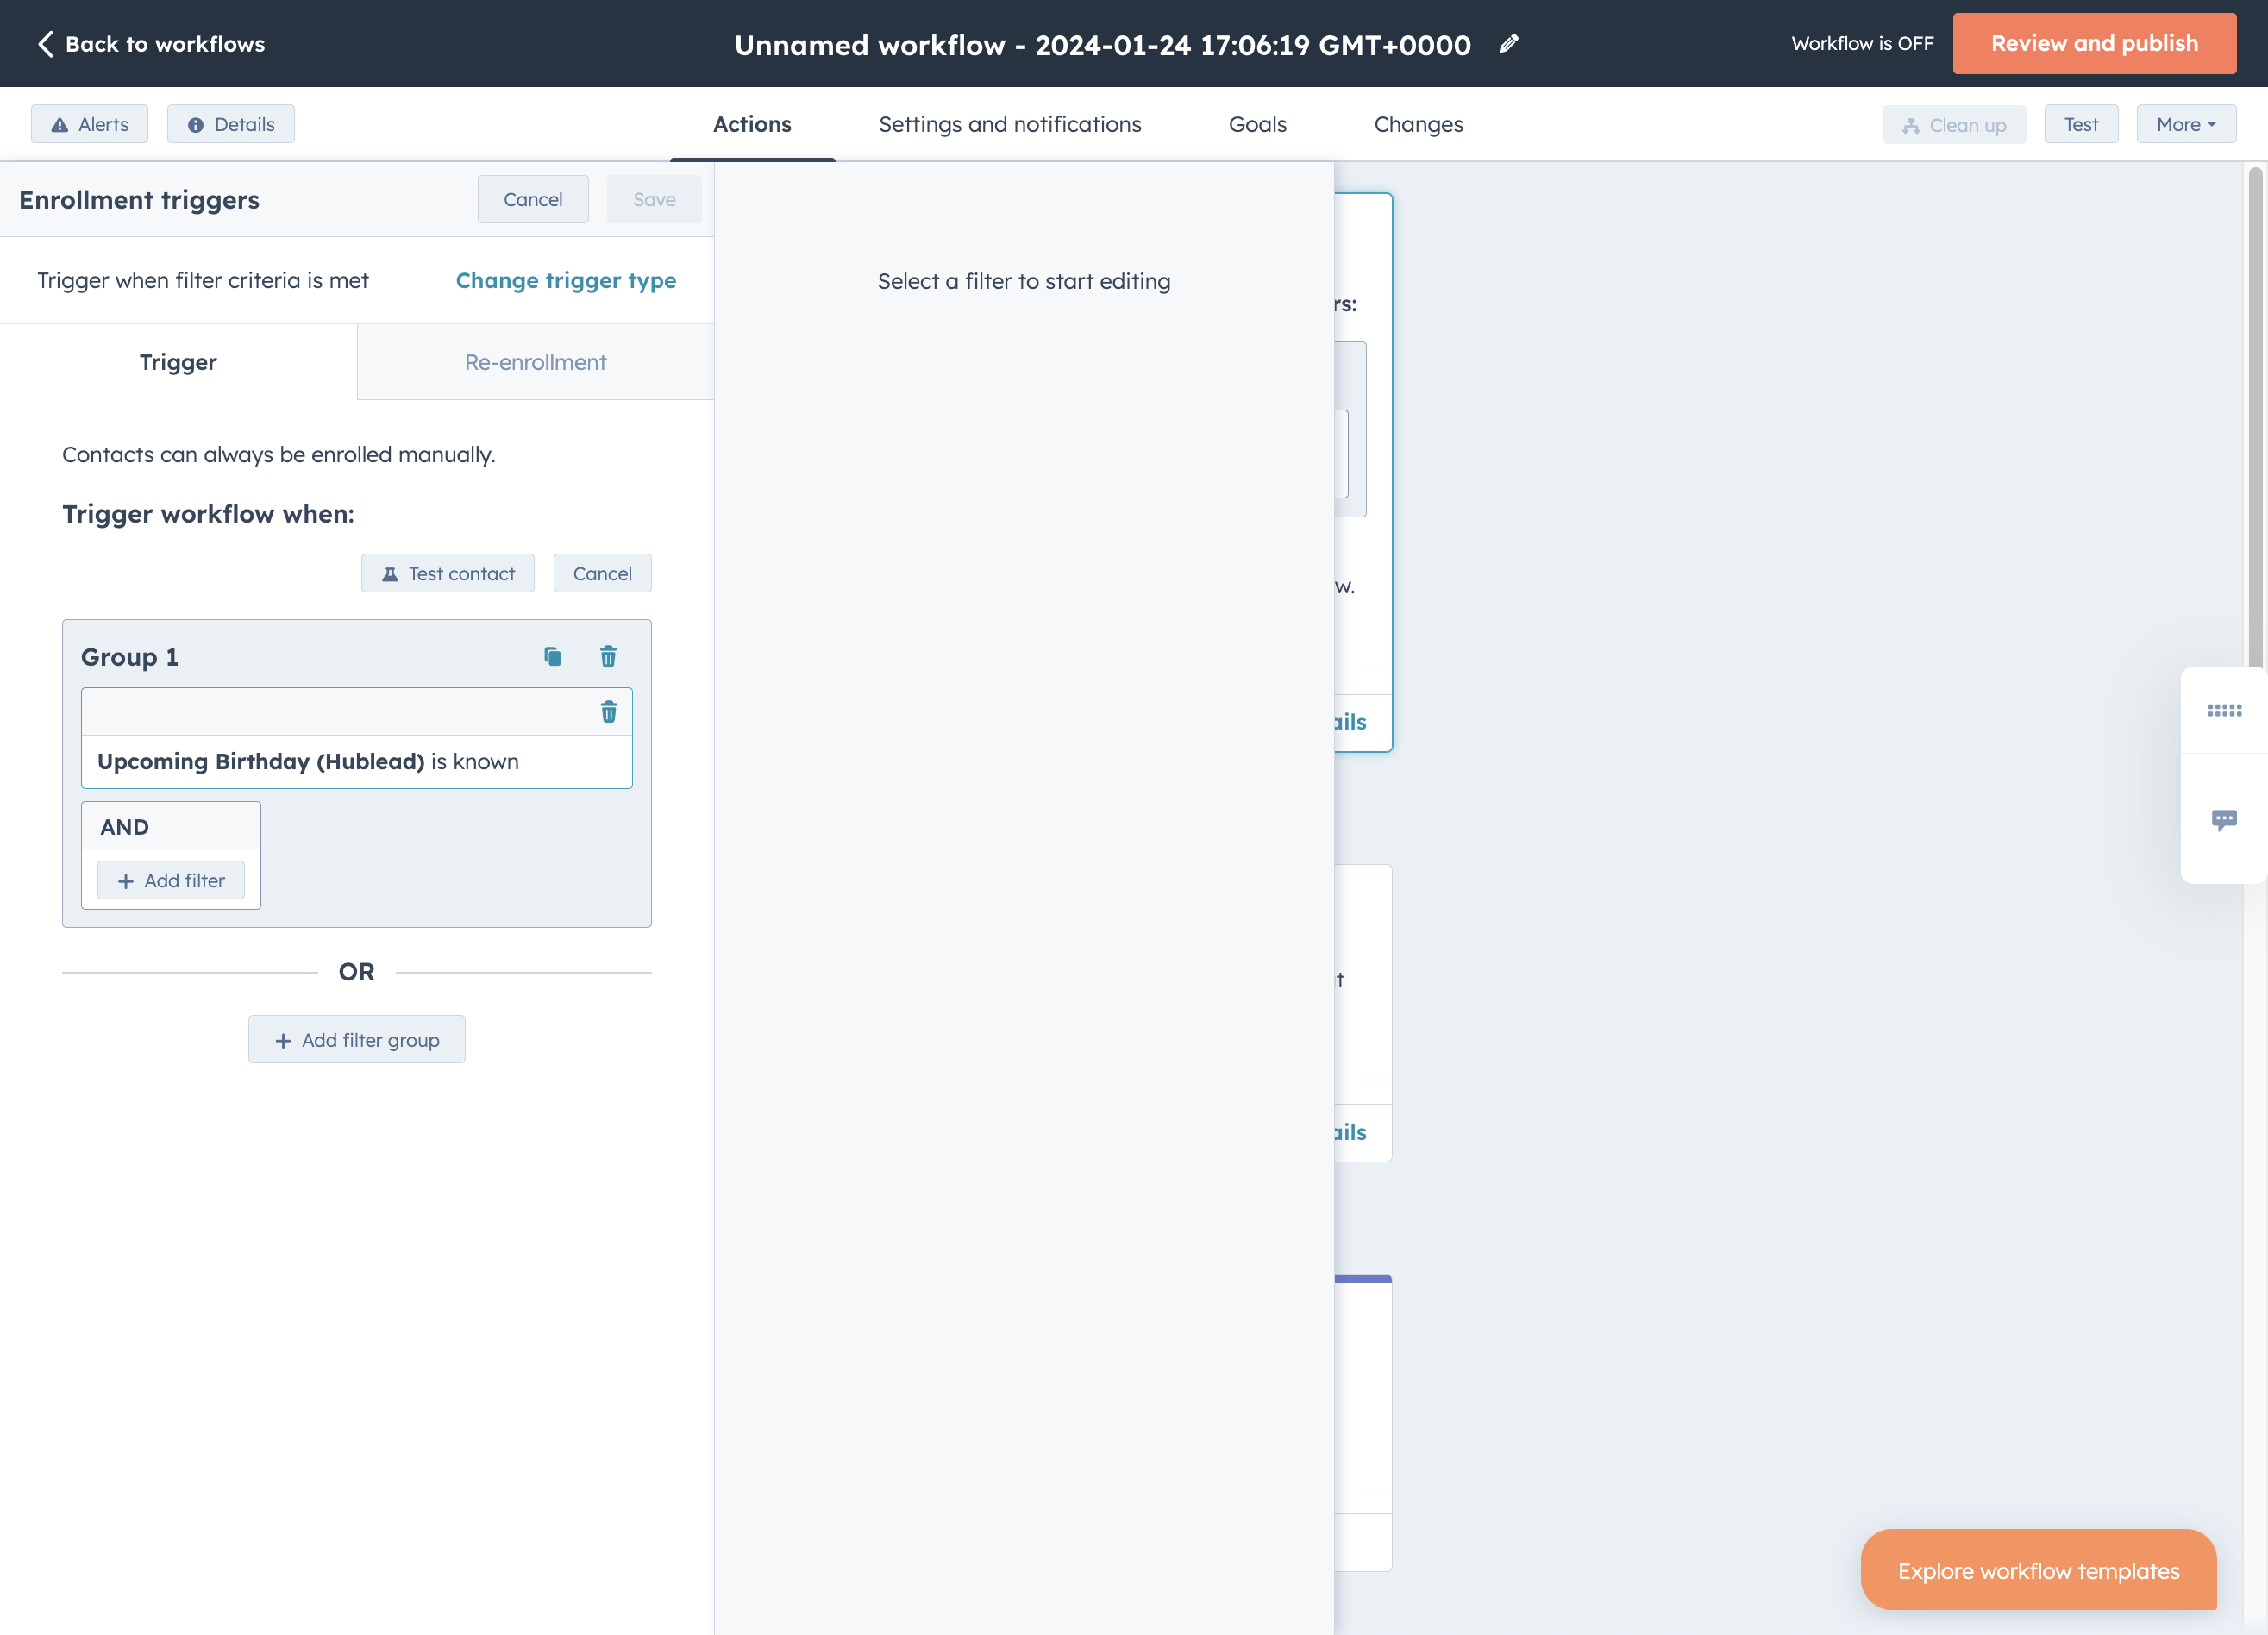Click the grid dots icon on right panel

pyautogui.click(x=2224, y=710)
